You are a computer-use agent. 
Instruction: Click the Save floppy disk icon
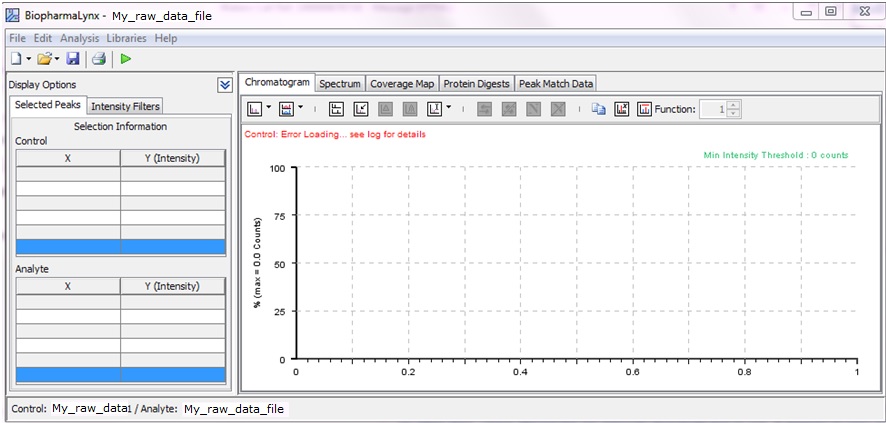coord(73,59)
